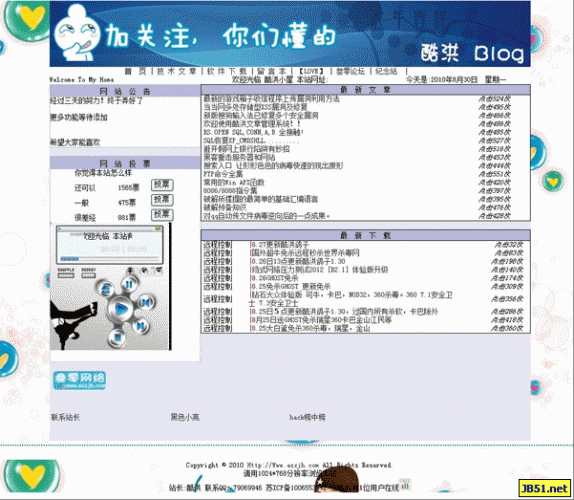Open article 破解所懂握的最简单的基础汇编语言

click(x=261, y=199)
